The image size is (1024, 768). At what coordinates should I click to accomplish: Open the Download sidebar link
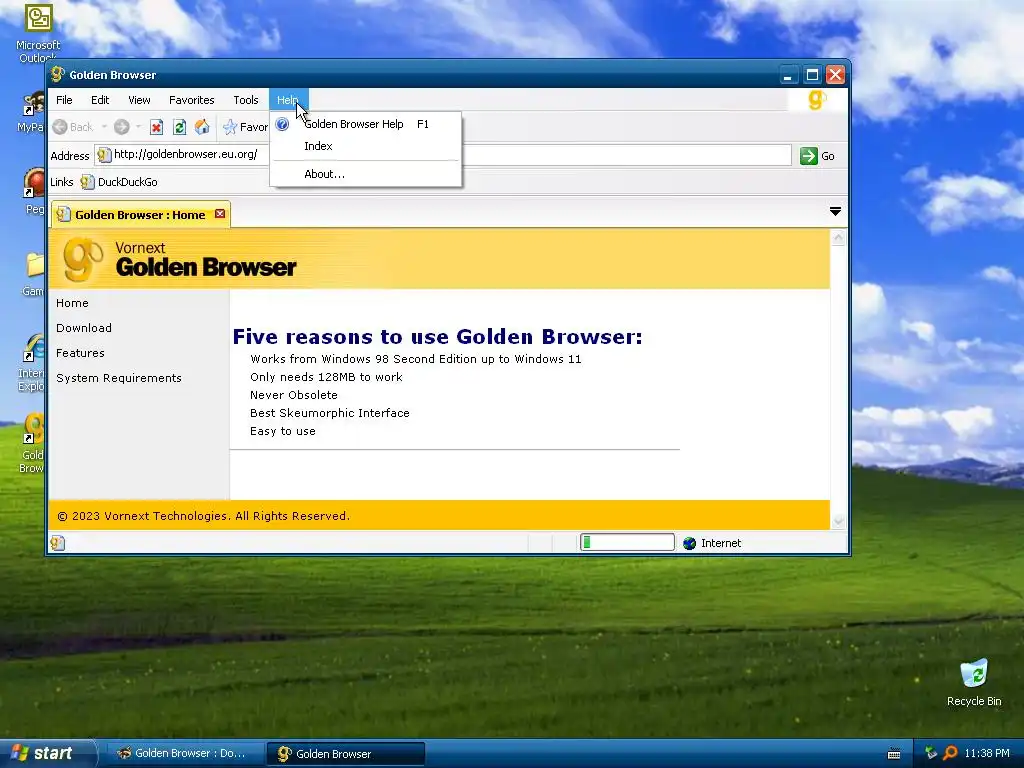pyautogui.click(x=84, y=328)
